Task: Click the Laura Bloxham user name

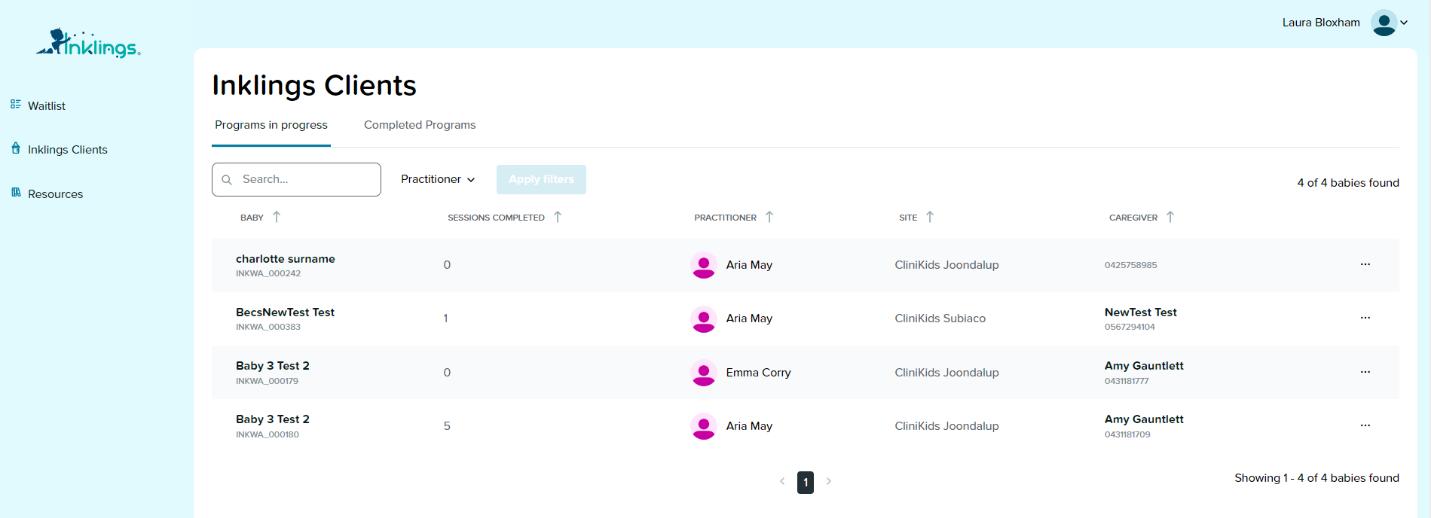Action: coord(1321,23)
